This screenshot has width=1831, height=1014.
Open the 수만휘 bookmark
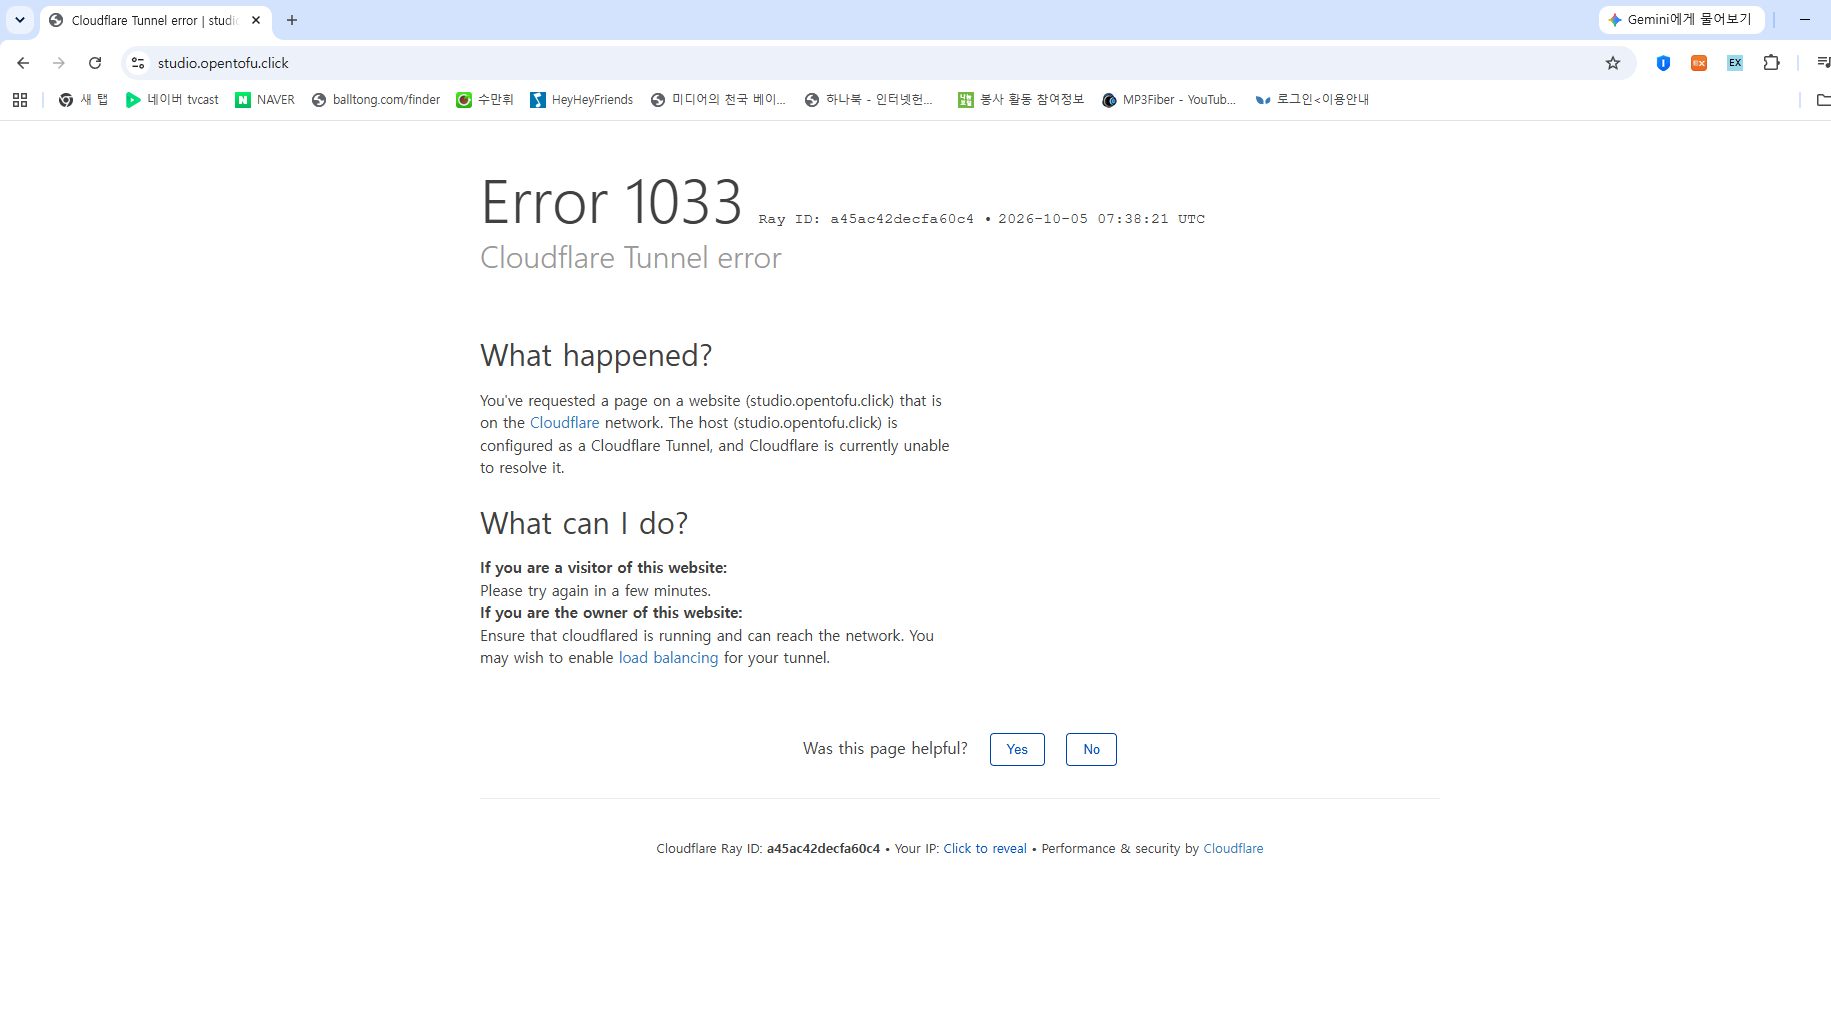point(485,100)
